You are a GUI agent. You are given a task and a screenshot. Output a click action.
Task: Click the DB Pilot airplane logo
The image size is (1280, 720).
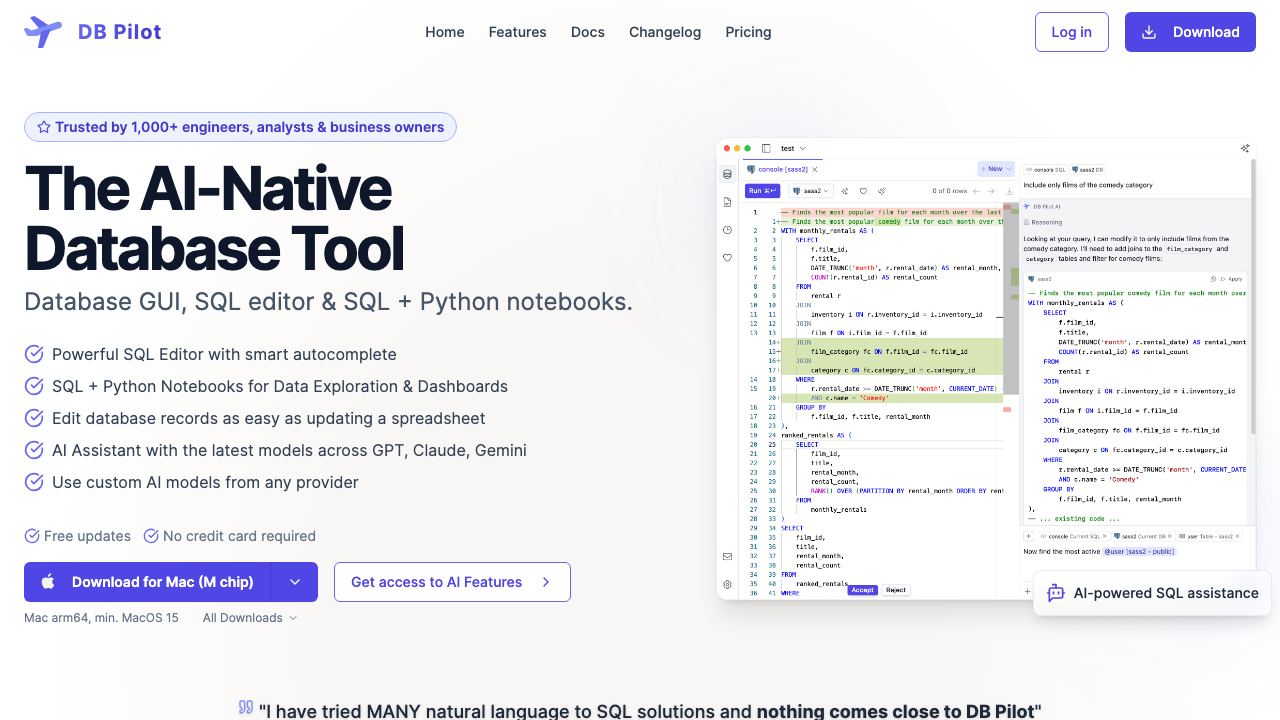43,32
